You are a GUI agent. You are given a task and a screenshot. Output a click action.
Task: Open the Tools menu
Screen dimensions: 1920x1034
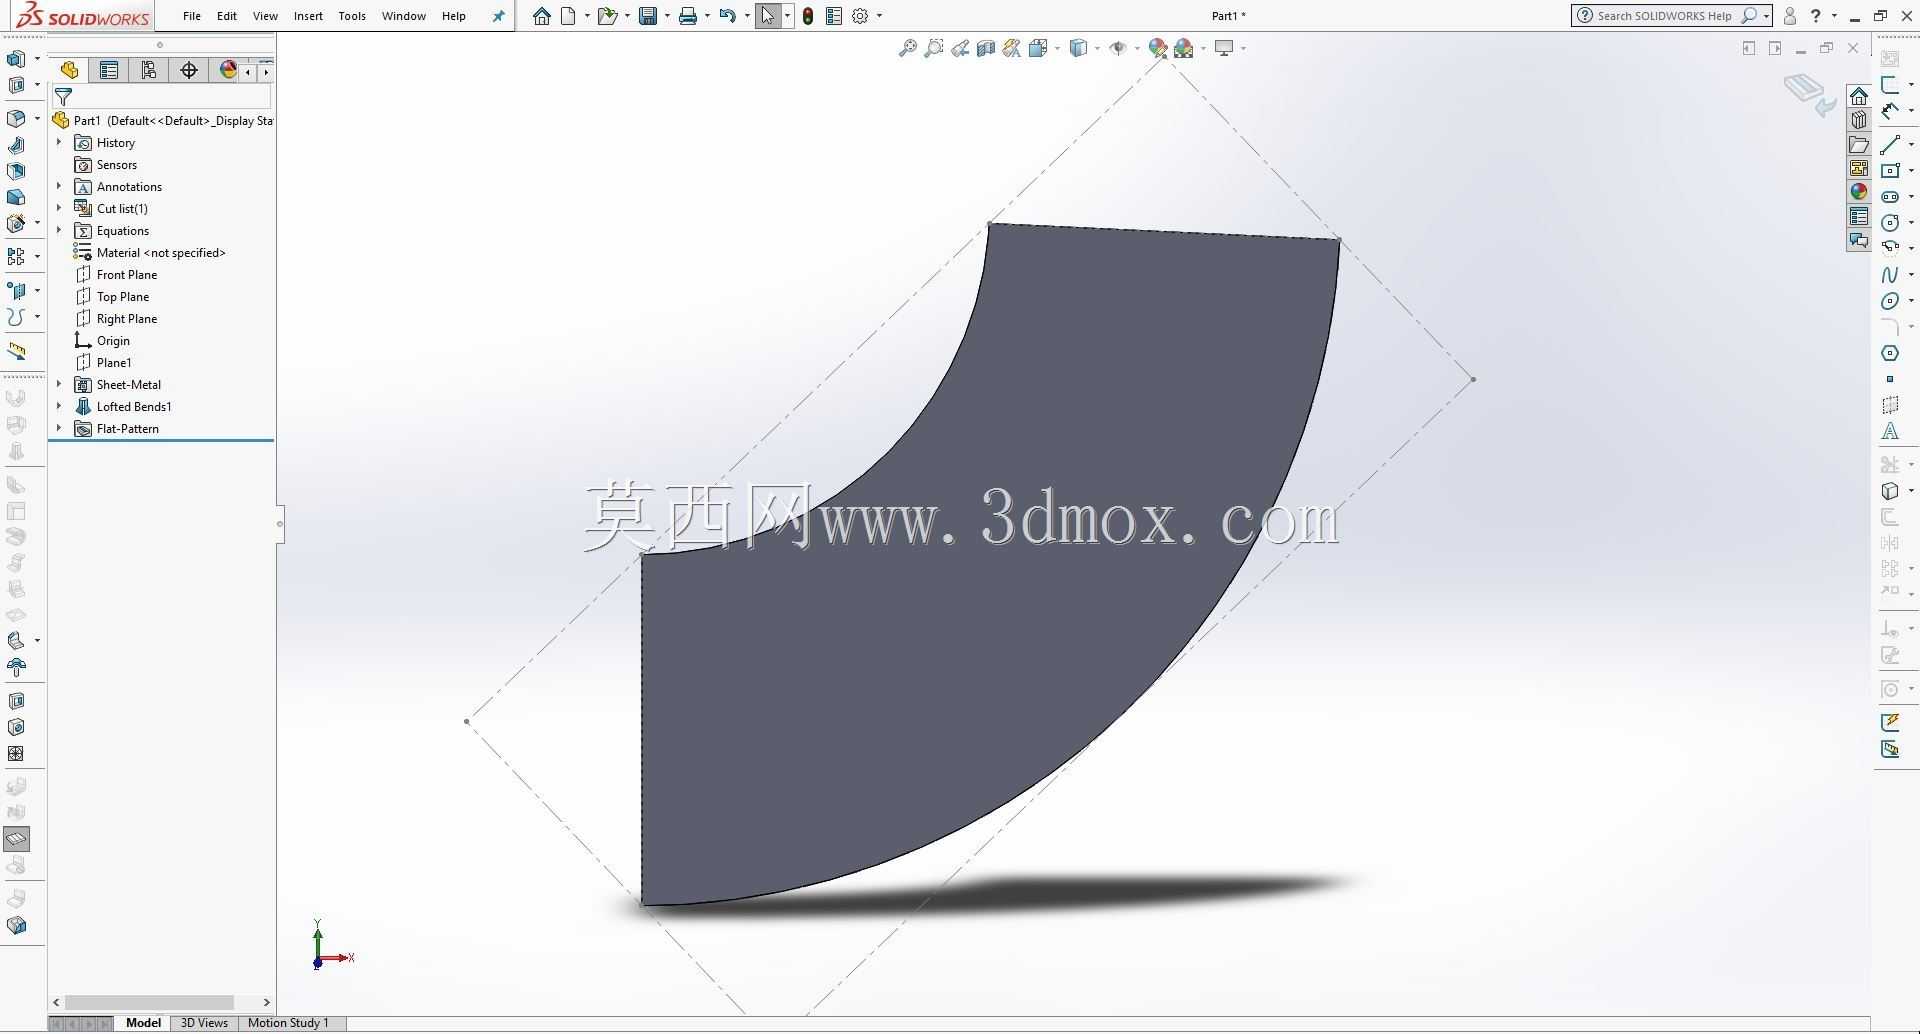(x=352, y=16)
